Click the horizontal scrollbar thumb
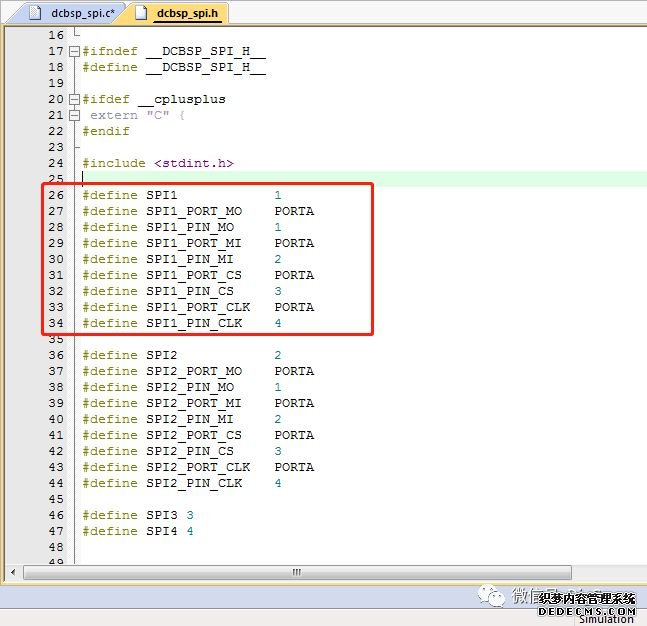Image resolution: width=647 pixels, height=626 pixels. 296,572
